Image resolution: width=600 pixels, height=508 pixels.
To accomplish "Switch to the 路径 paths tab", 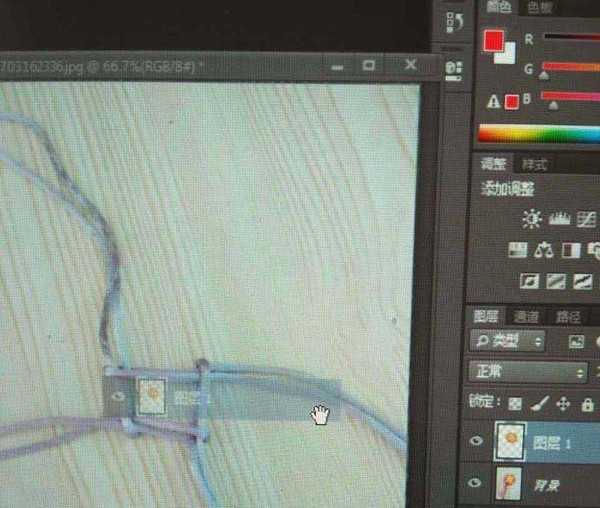I will click(x=568, y=317).
